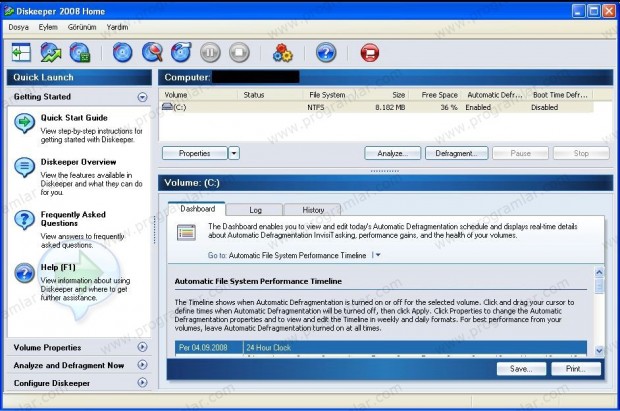This screenshot has height=411, width=620.
Task: Click the grey stop toolbar icon
Action: [239, 53]
